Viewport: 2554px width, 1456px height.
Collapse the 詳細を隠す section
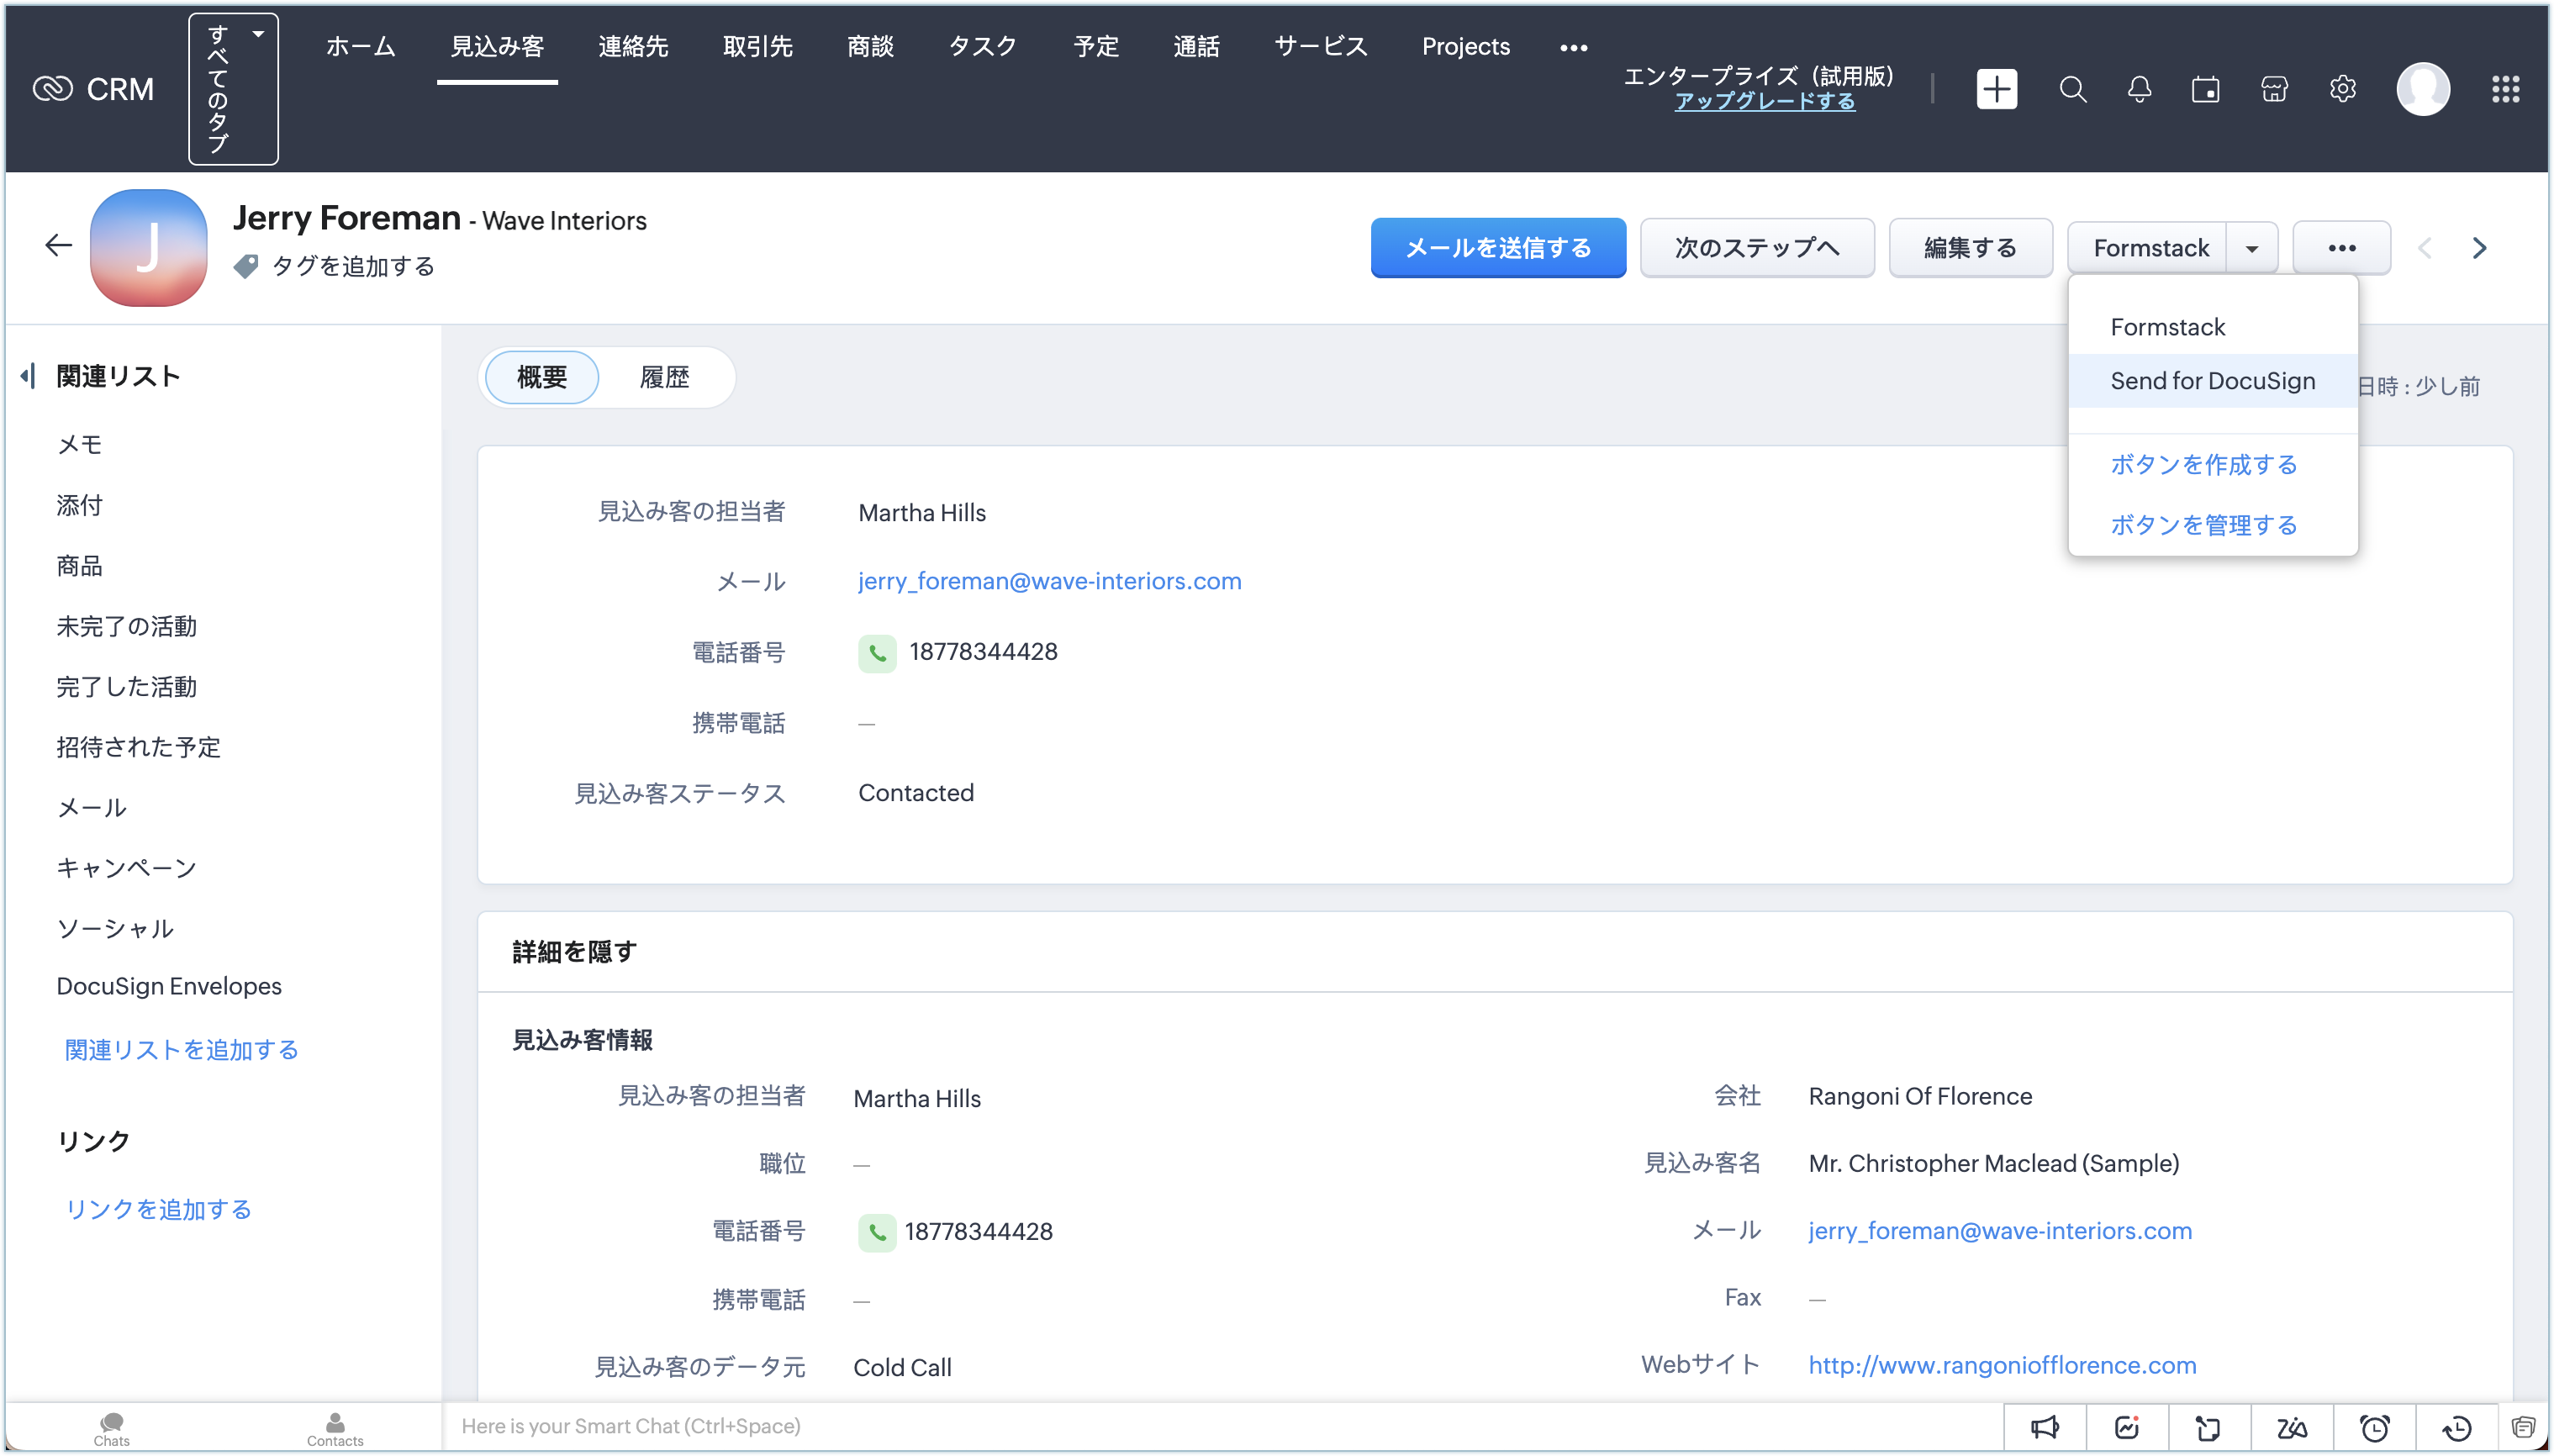574,951
